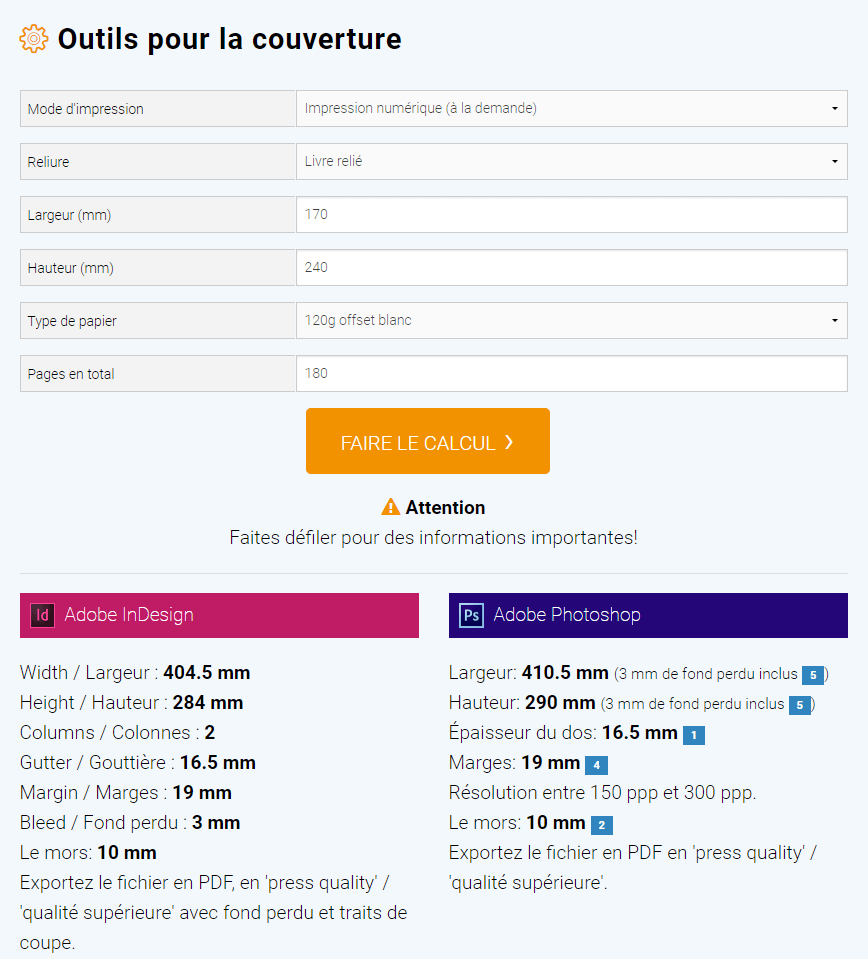Image resolution: width=868 pixels, height=959 pixels.
Task: Select the Adobe Photoshop section header
Action: click(x=648, y=615)
